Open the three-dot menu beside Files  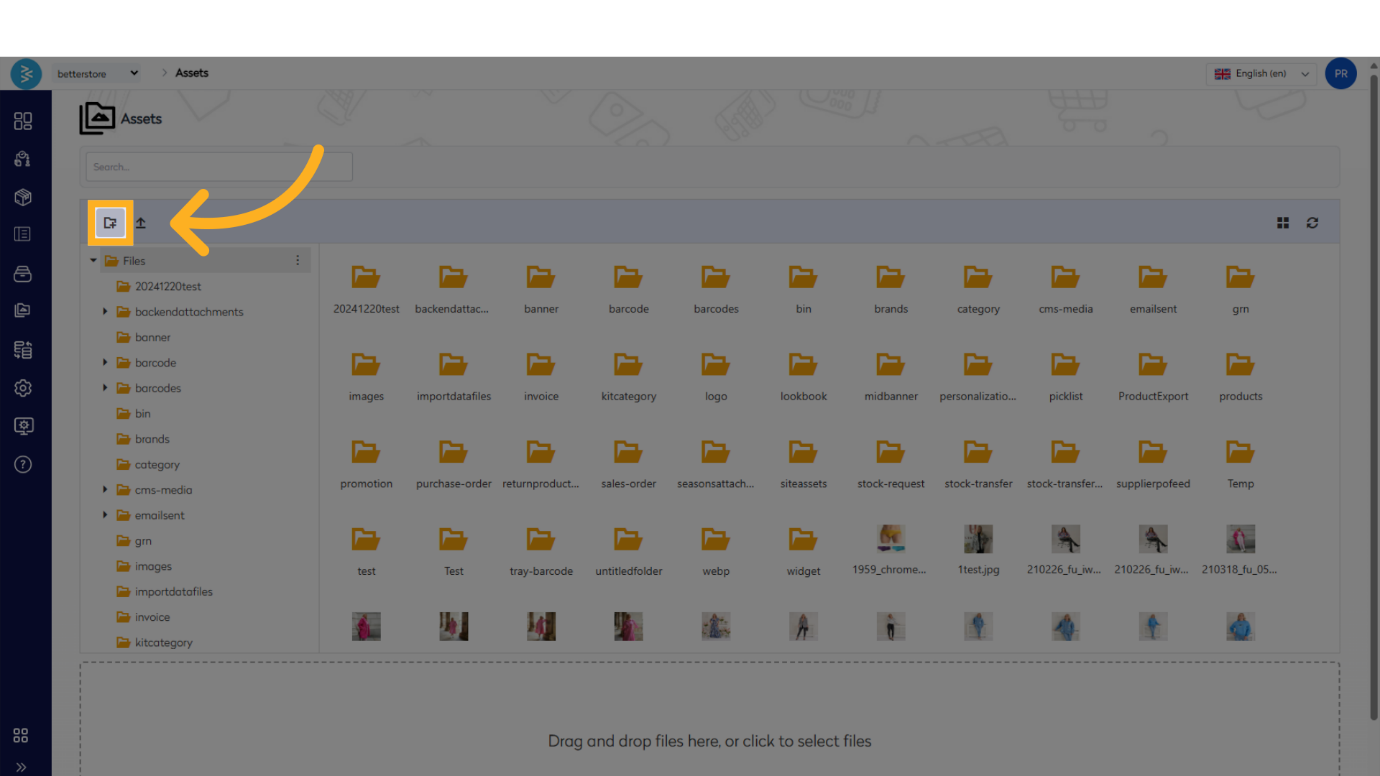297,261
